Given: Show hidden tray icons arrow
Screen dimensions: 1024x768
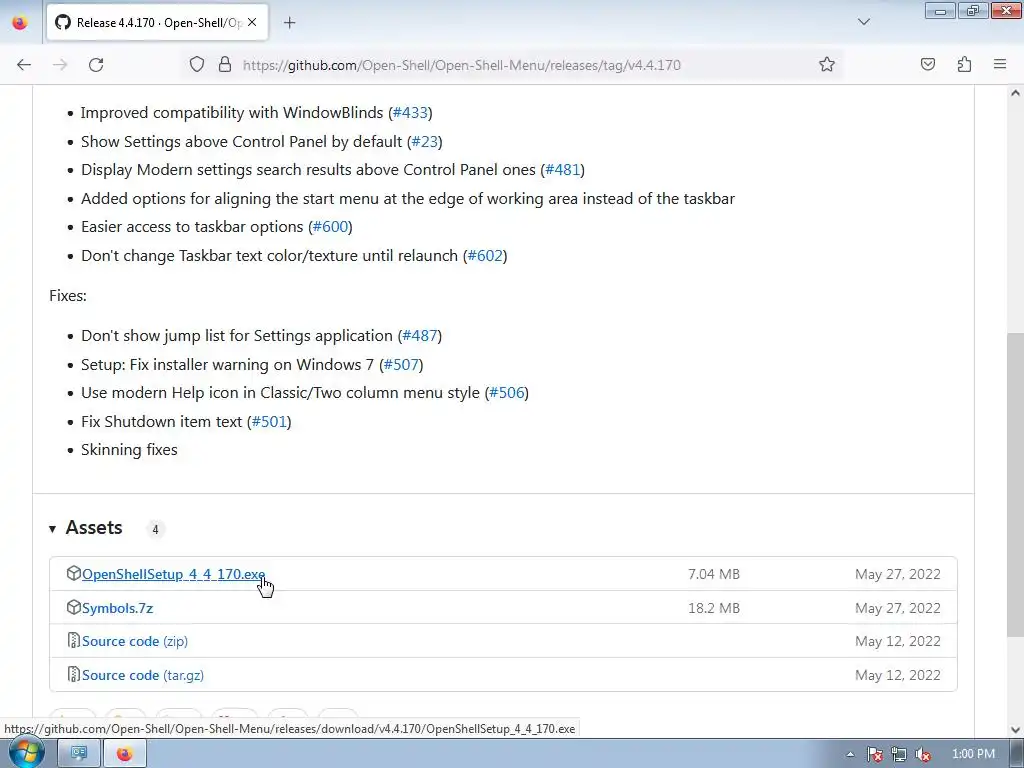Looking at the screenshot, I should (850, 754).
